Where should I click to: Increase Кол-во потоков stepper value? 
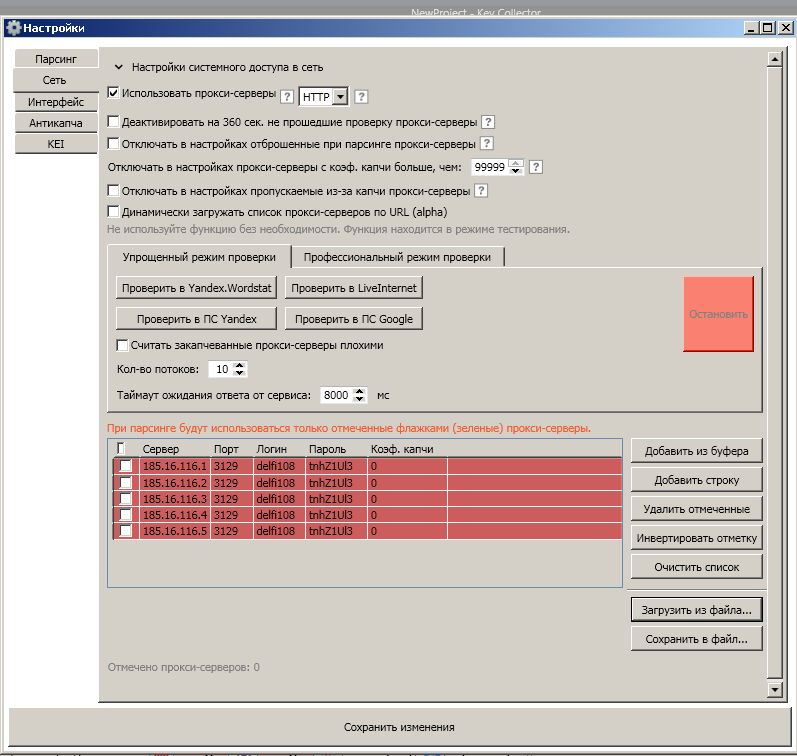click(239, 366)
